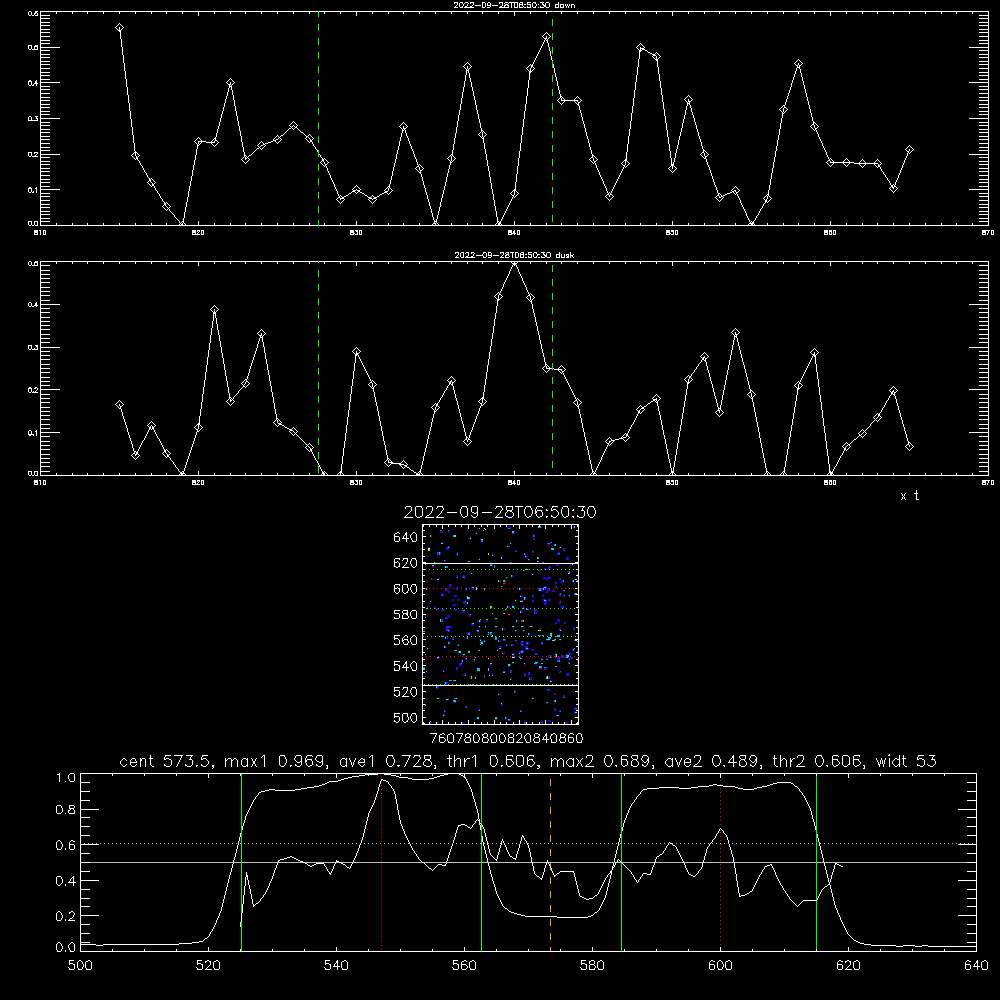This screenshot has height=1000, width=1000.
Task: Click the dawn curve peak diamond near 842
Action: [546, 37]
